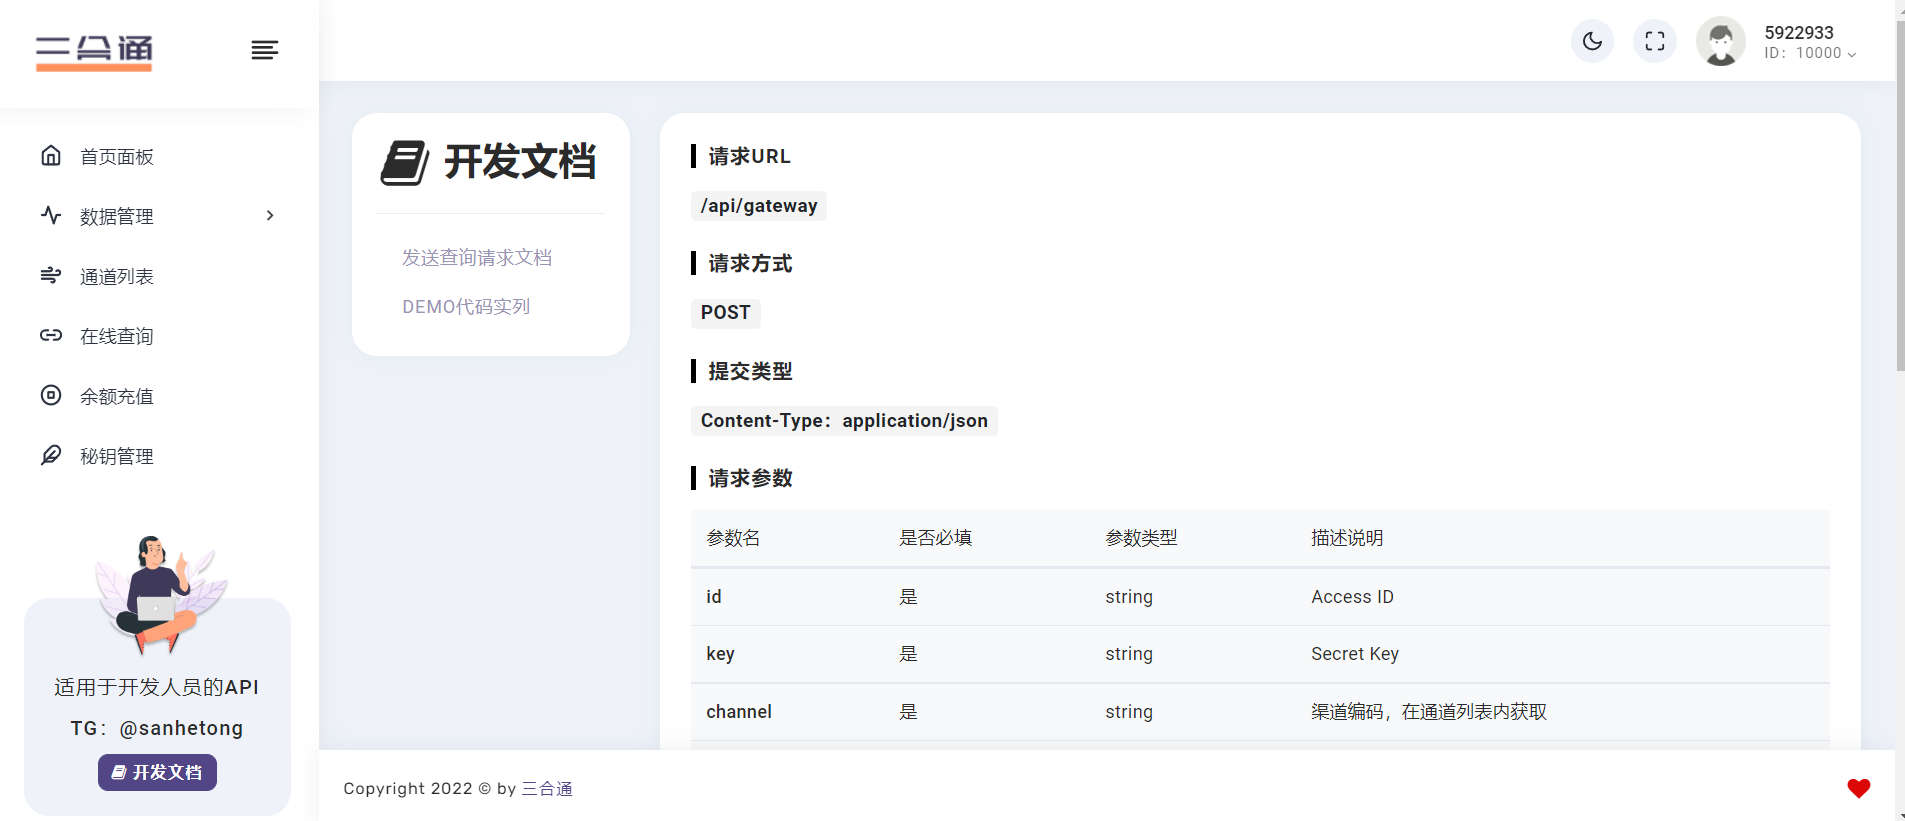Click the red heart icon in footer
The height and width of the screenshot is (821, 1905).
pos(1858,788)
